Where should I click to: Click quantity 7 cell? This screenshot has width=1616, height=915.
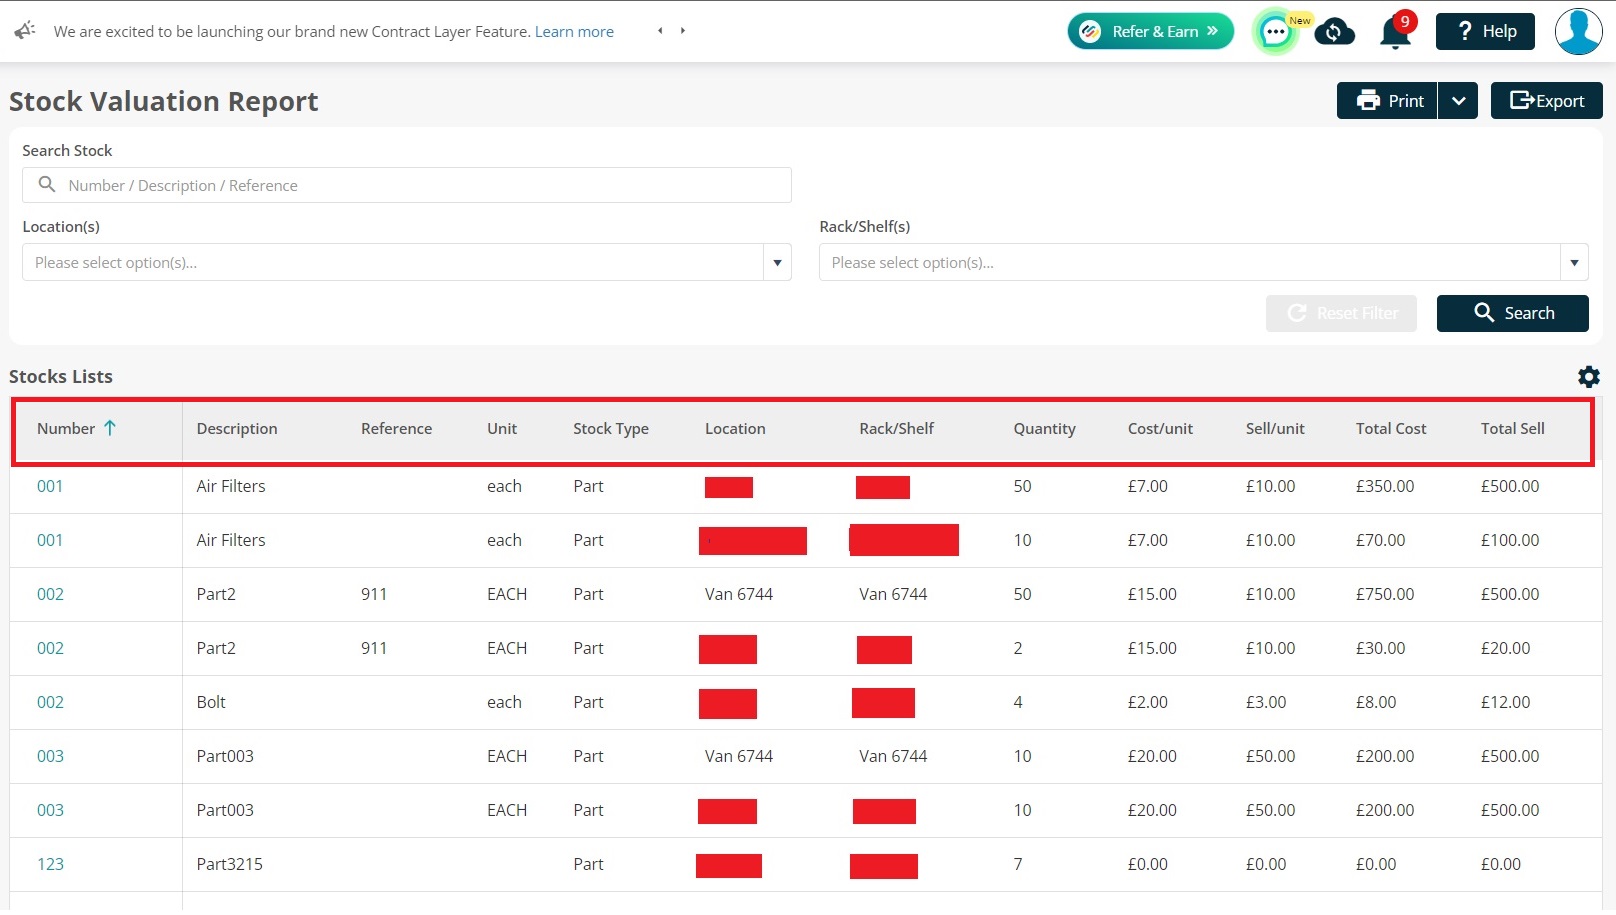pos(1018,864)
